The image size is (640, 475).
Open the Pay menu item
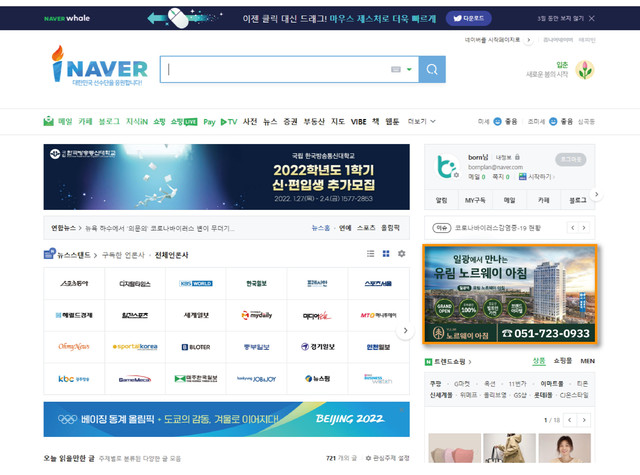point(209,122)
